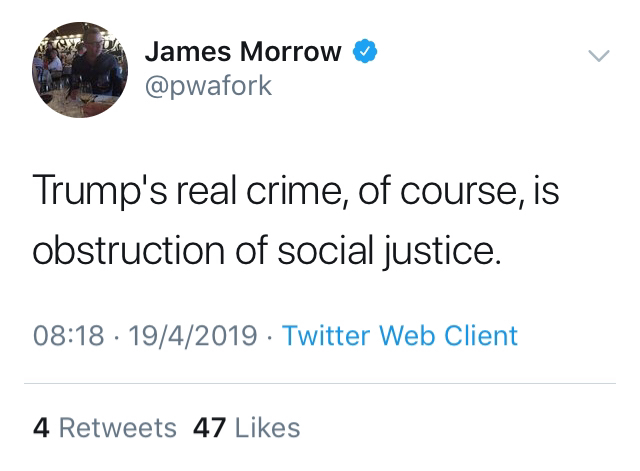
Task: Open the @pwafork handle link
Action: tap(208, 86)
